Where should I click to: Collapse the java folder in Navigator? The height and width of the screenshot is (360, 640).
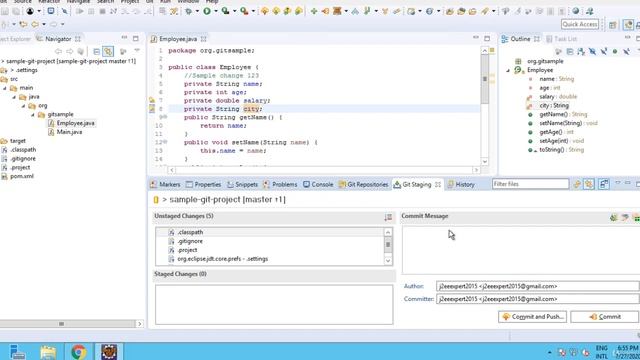14,97
